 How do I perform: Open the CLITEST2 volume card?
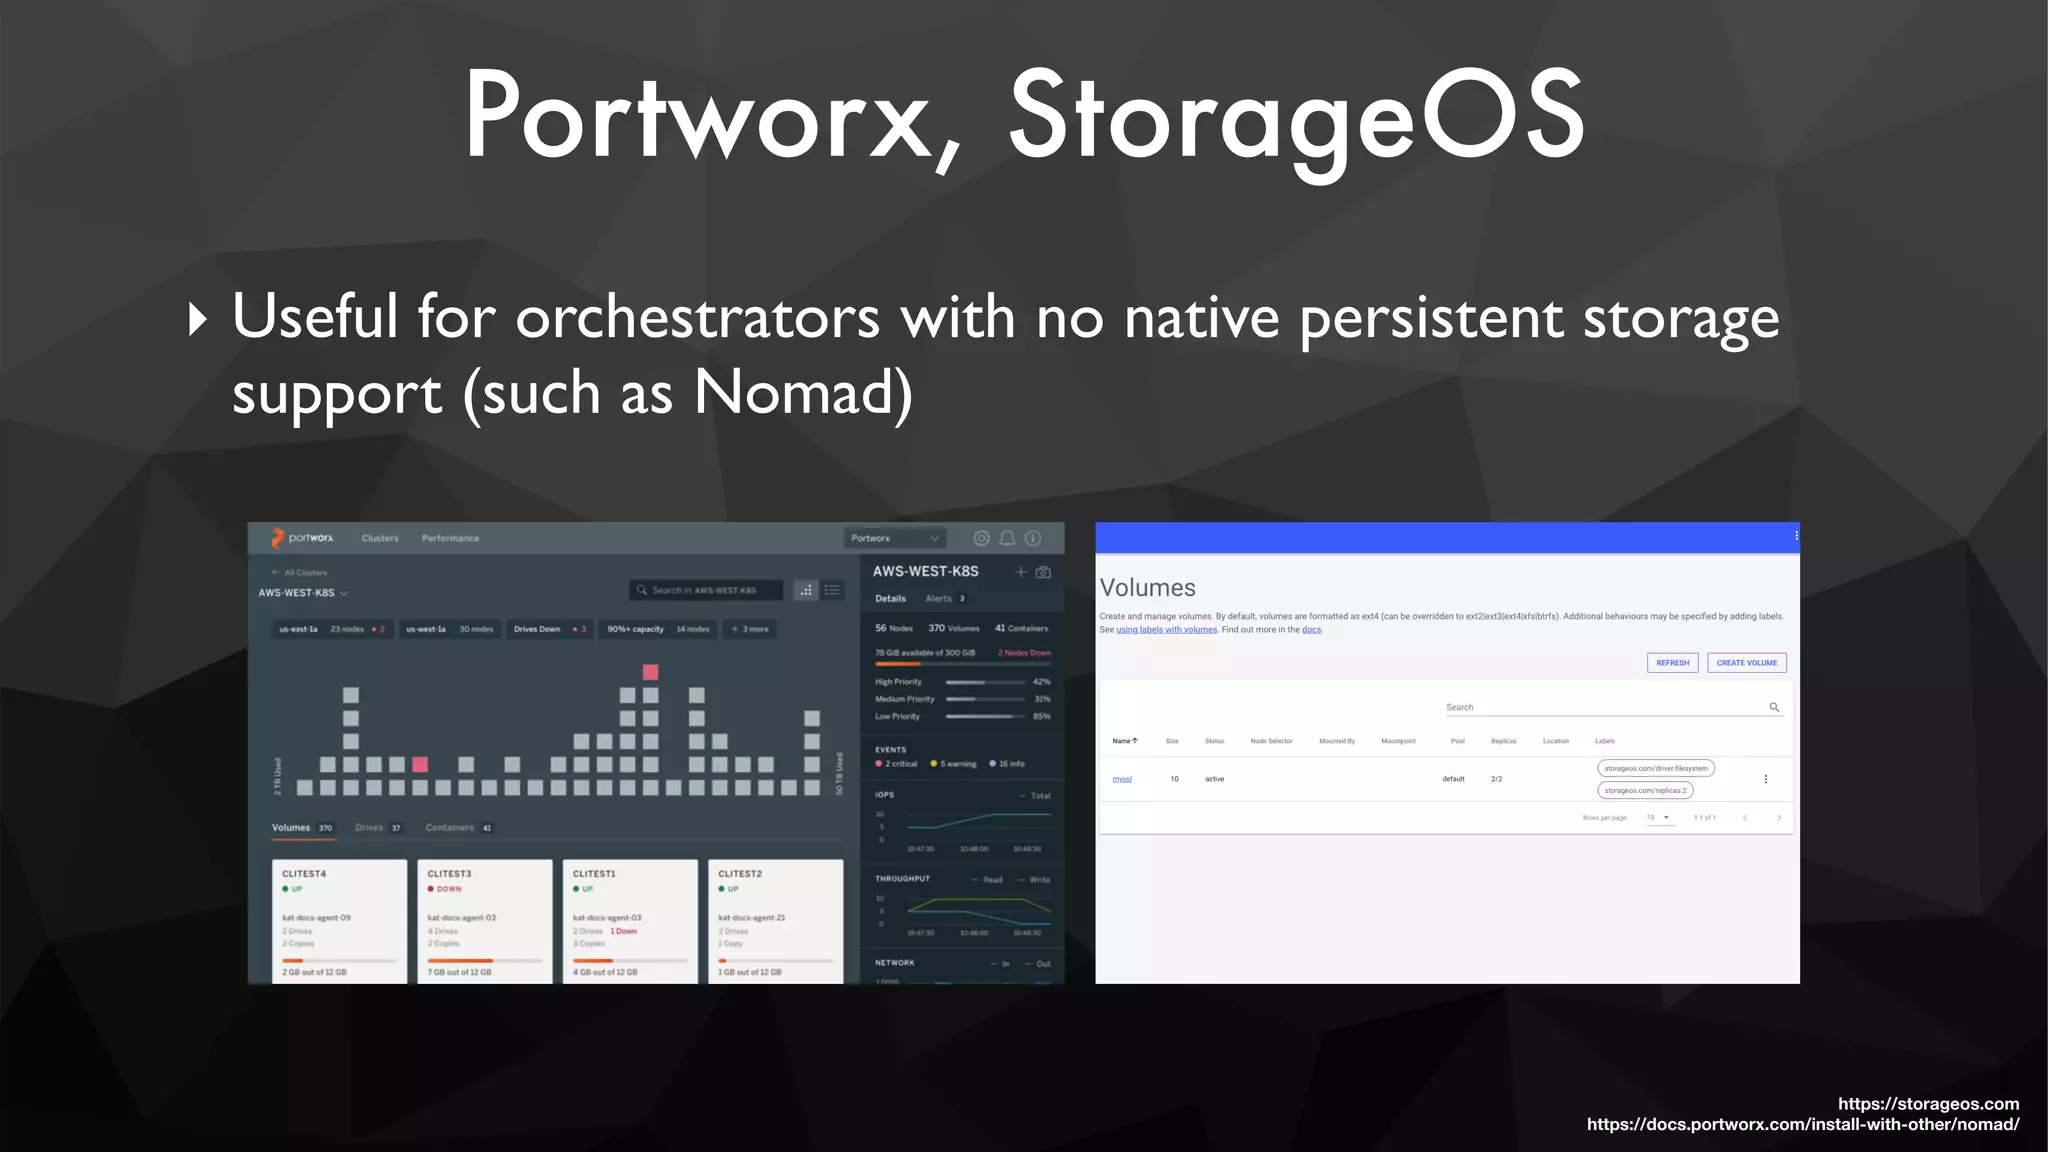pos(775,921)
